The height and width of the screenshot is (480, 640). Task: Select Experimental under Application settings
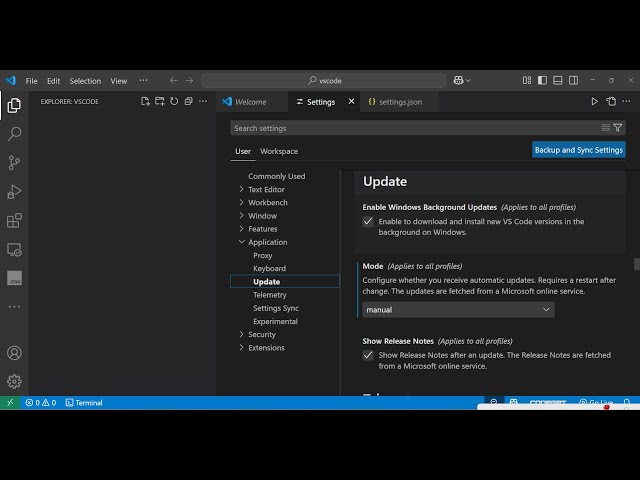[x=276, y=321]
